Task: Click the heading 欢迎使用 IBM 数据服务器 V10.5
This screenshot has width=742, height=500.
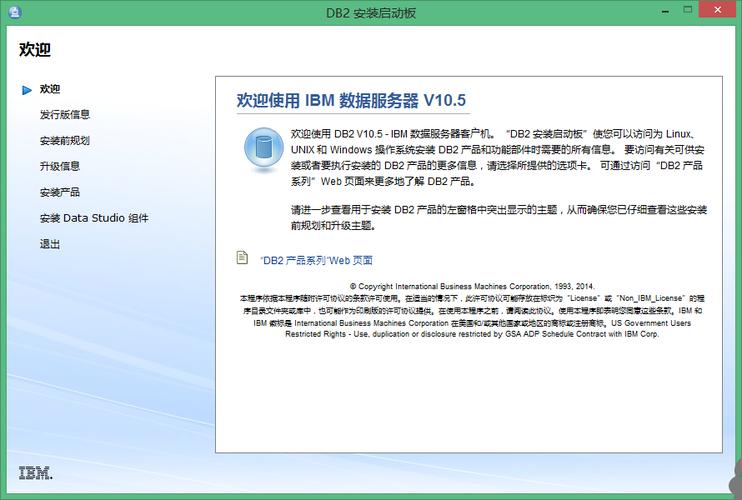Action: [351, 100]
